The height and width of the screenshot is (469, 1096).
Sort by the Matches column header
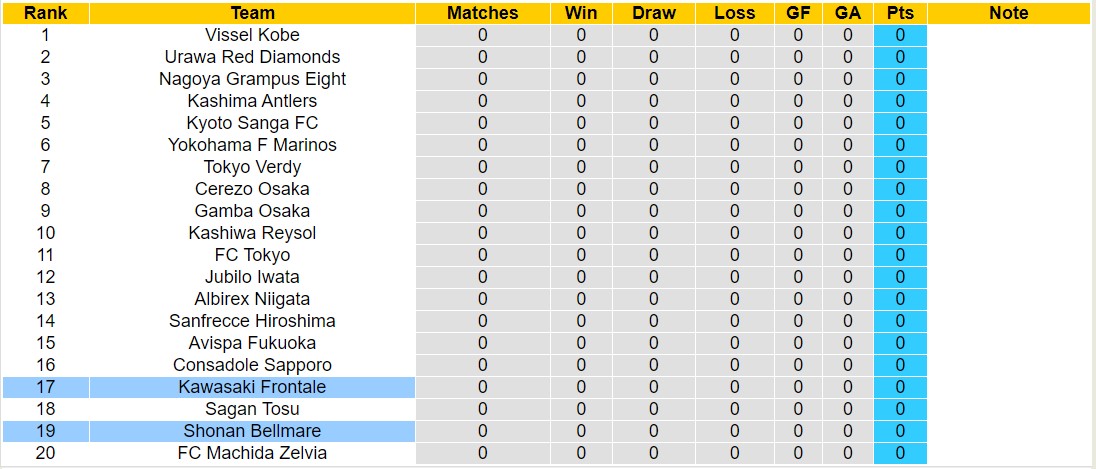tap(483, 13)
